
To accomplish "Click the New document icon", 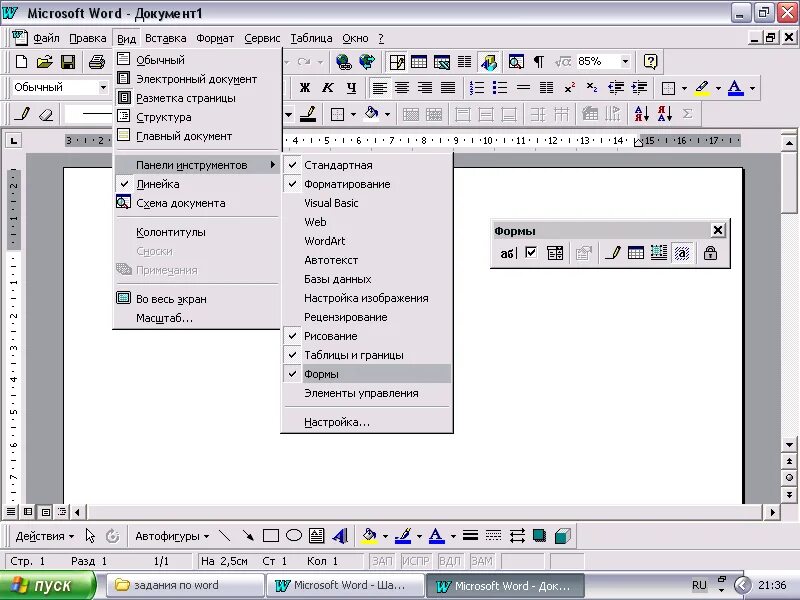I will pyautogui.click(x=21, y=62).
